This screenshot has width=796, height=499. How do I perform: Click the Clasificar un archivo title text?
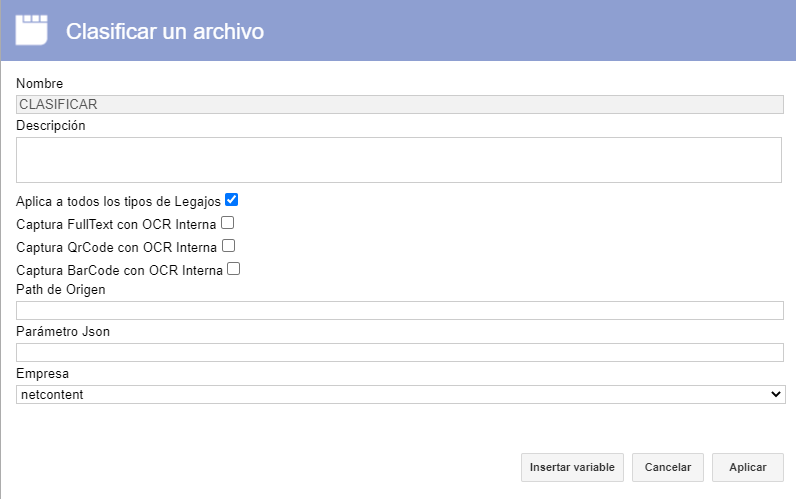click(x=165, y=31)
